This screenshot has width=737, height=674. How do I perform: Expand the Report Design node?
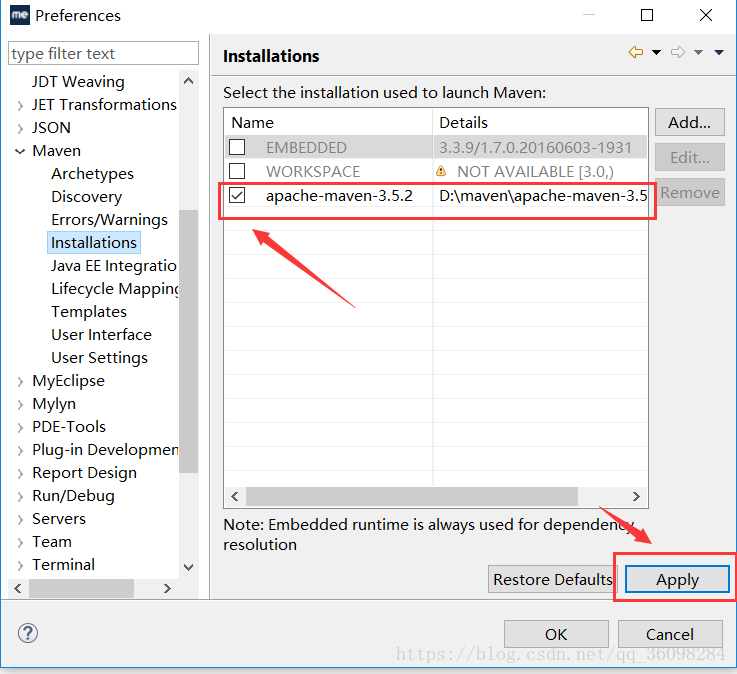[20, 473]
